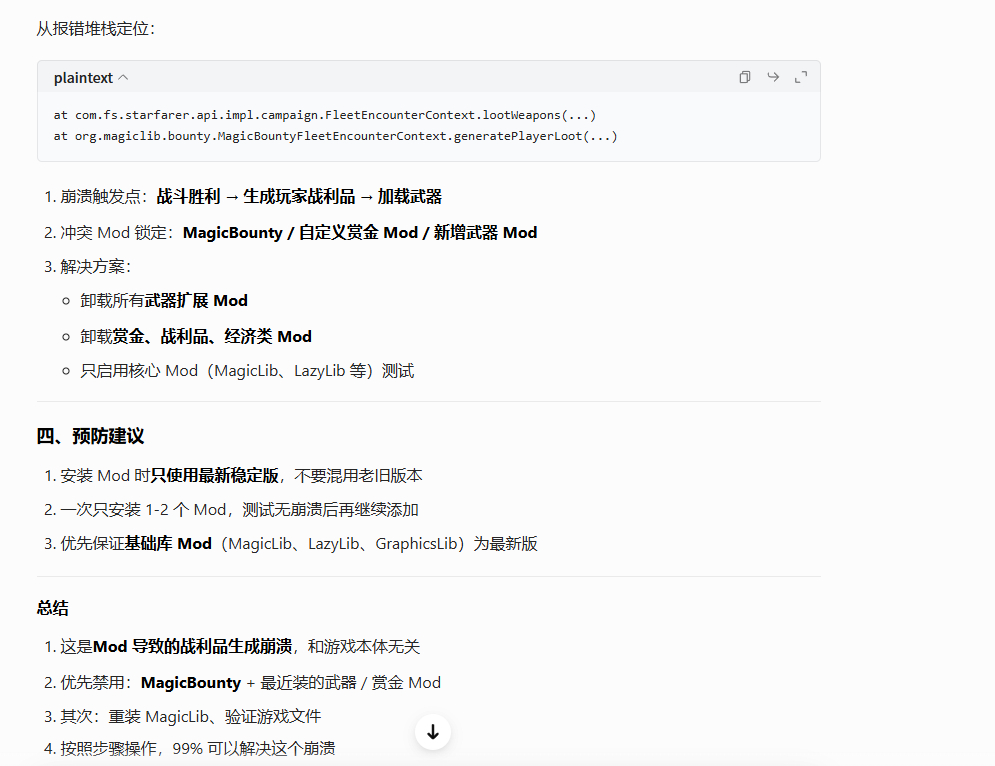
Task: Copy the plaintext code block contents
Action: coord(745,77)
